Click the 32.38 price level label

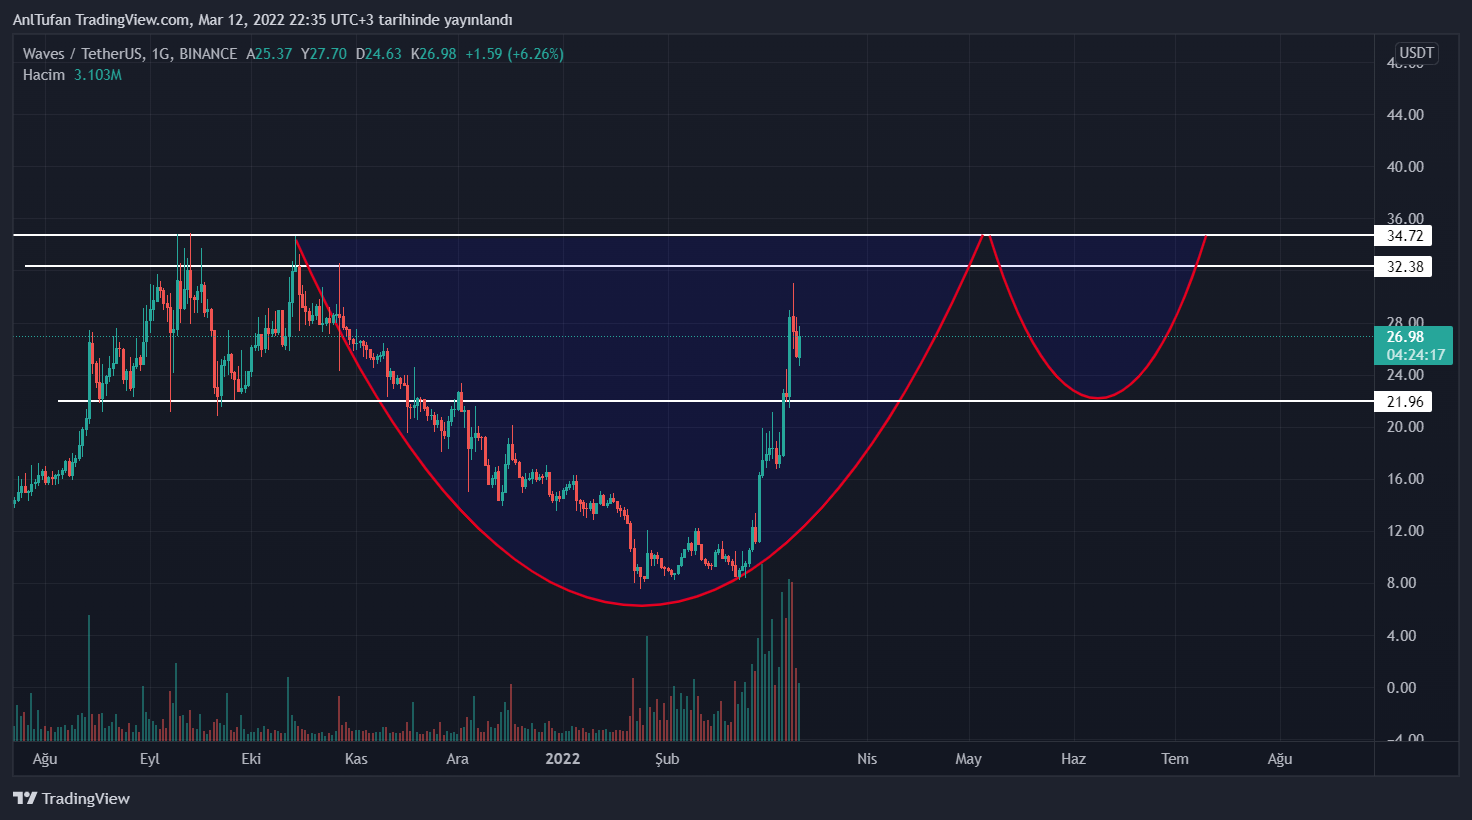tap(1404, 267)
